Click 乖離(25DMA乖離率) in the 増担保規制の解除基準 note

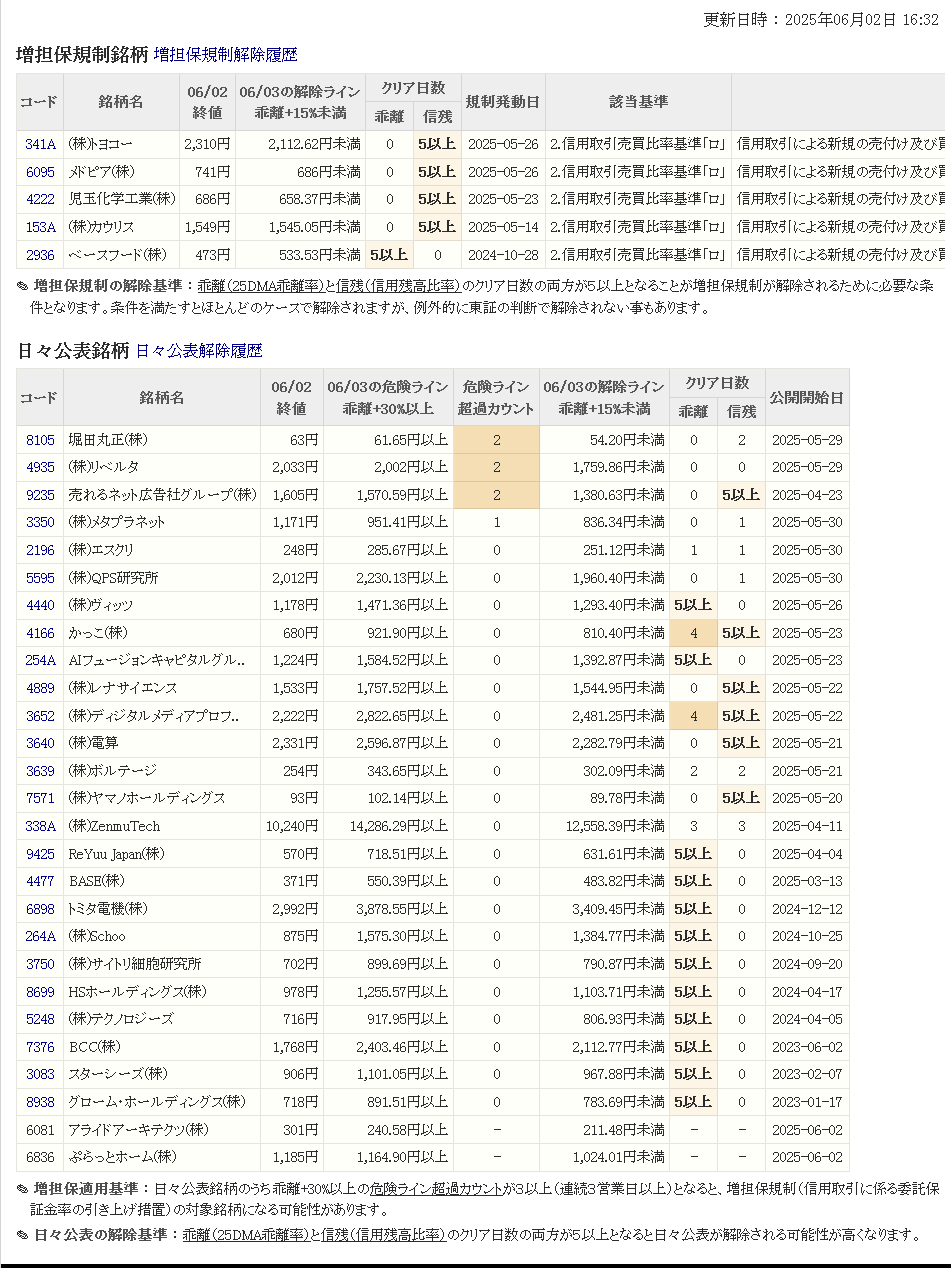click(260, 286)
